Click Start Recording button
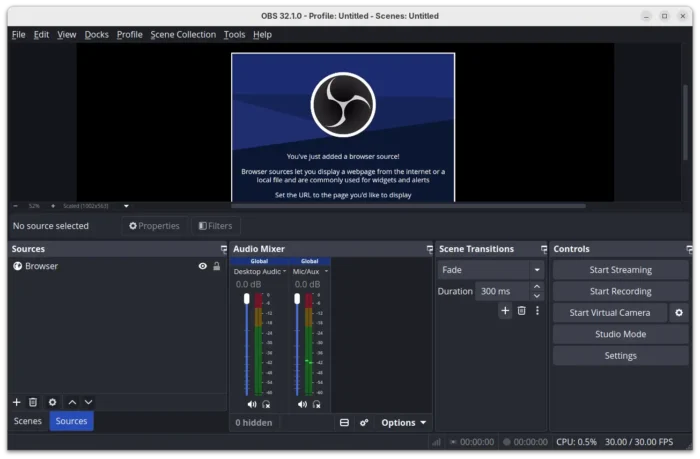 (x=620, y=291)
